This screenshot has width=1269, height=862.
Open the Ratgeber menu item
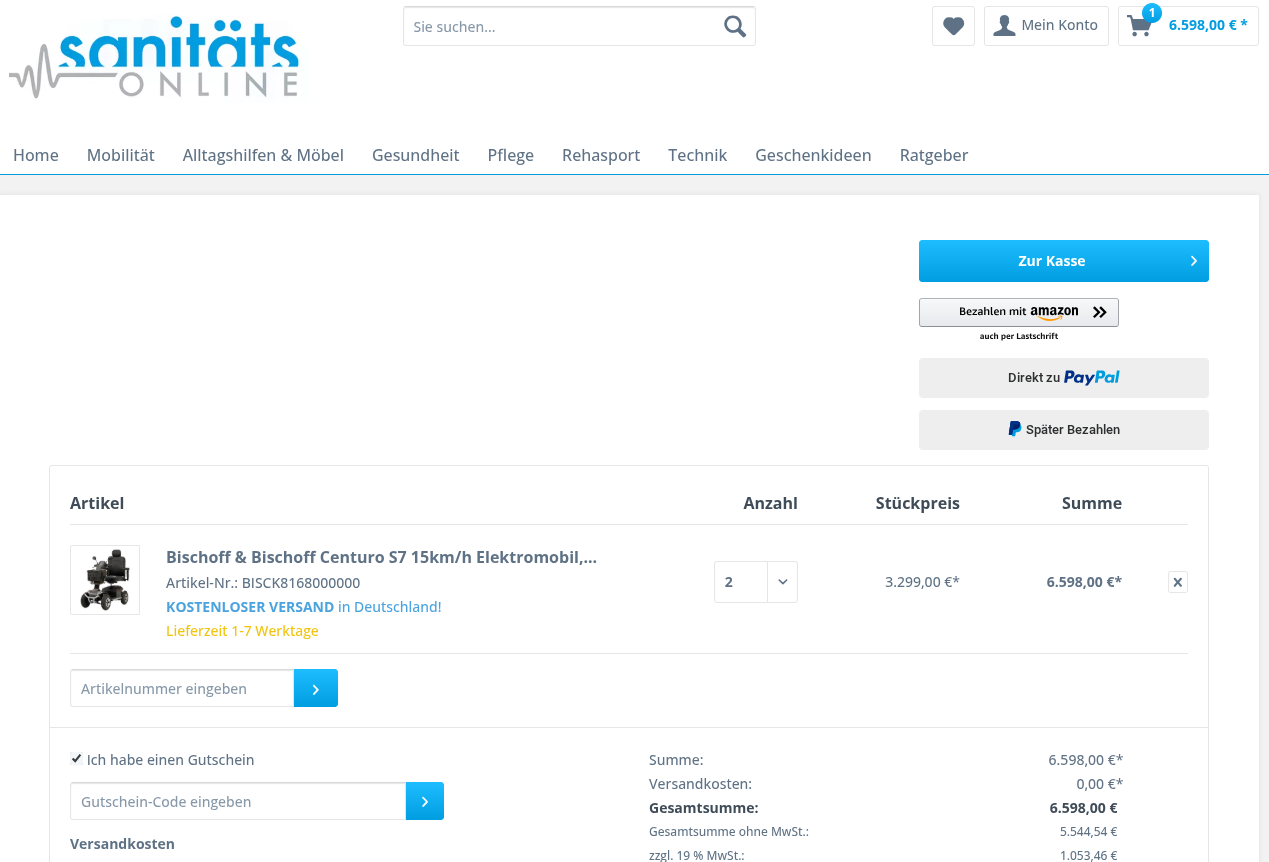(933, 155)
